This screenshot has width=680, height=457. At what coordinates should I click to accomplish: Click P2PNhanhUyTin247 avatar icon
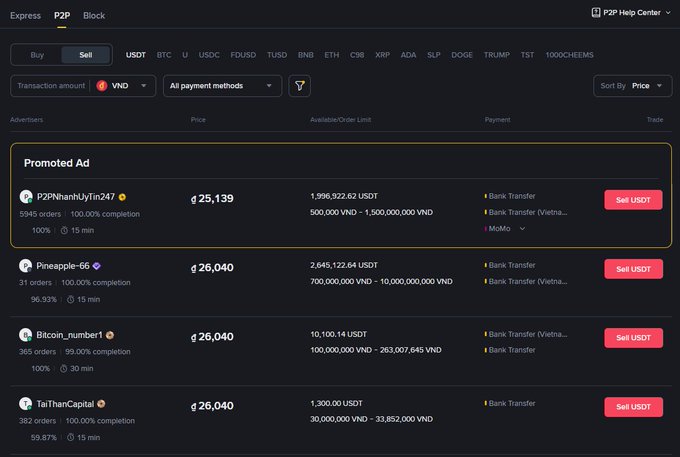point(26,196)
